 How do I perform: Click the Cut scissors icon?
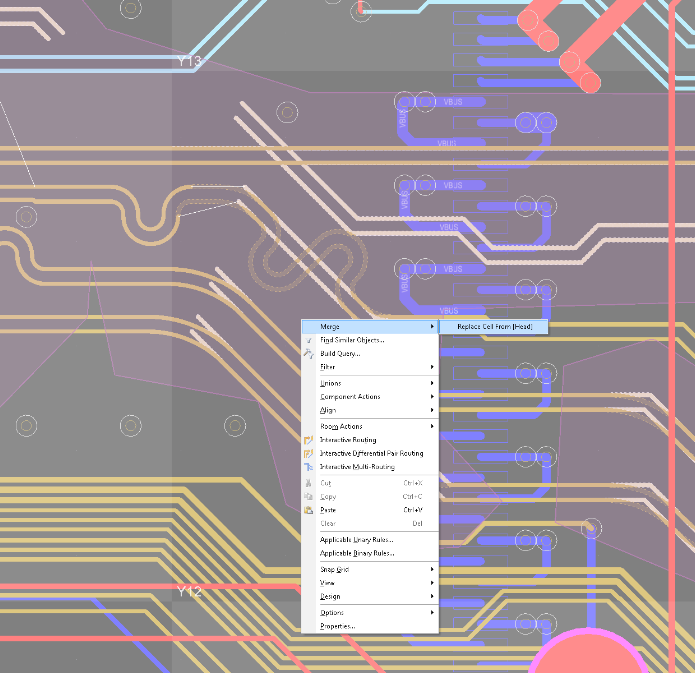tap(309, 483)
